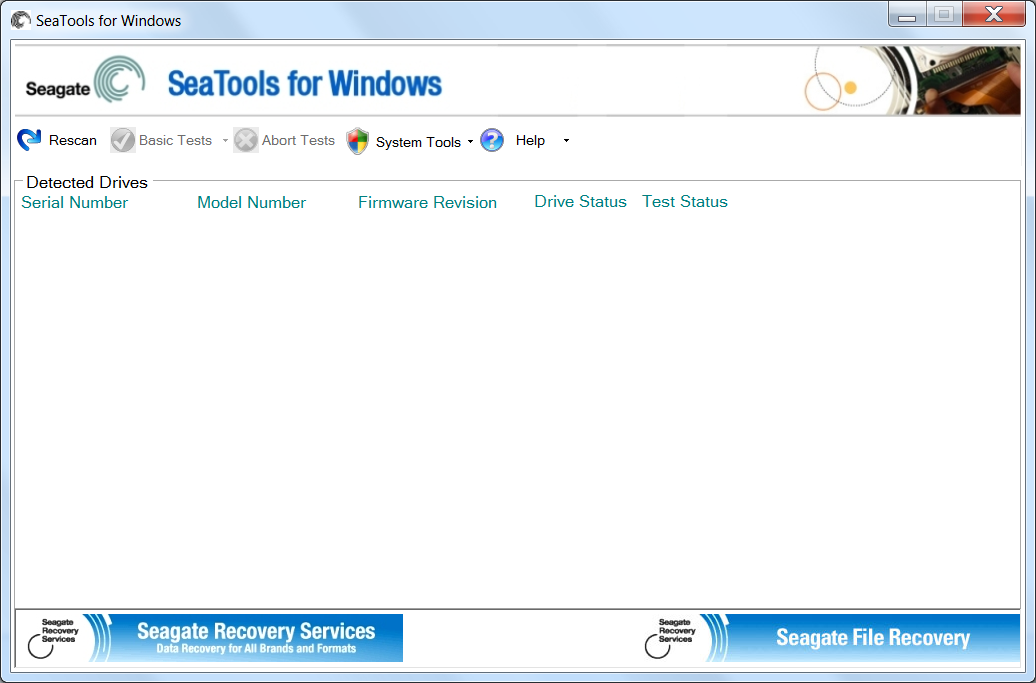Click the Detected Drives group label
The image size is (1036, 683).
click(x=87, y=182)
